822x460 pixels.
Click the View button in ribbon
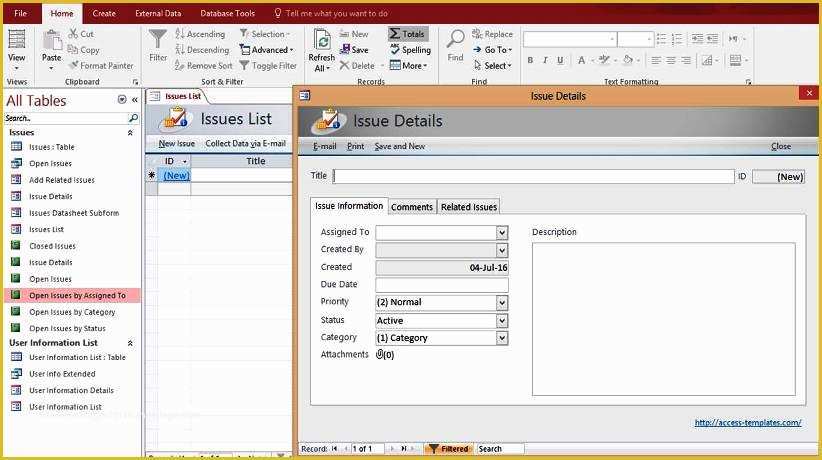(x=16, y=51)
